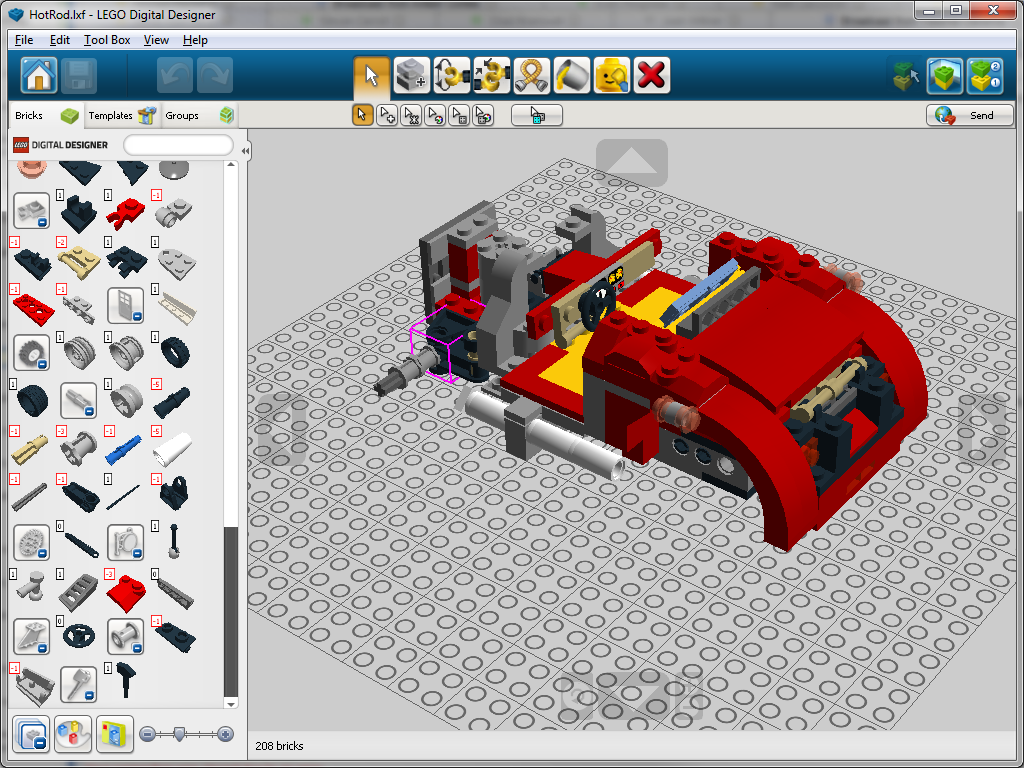Collapse the gear wheel brick category
Screen dimensions: 1024x768
pyautogui.click(x=31, y=353)
